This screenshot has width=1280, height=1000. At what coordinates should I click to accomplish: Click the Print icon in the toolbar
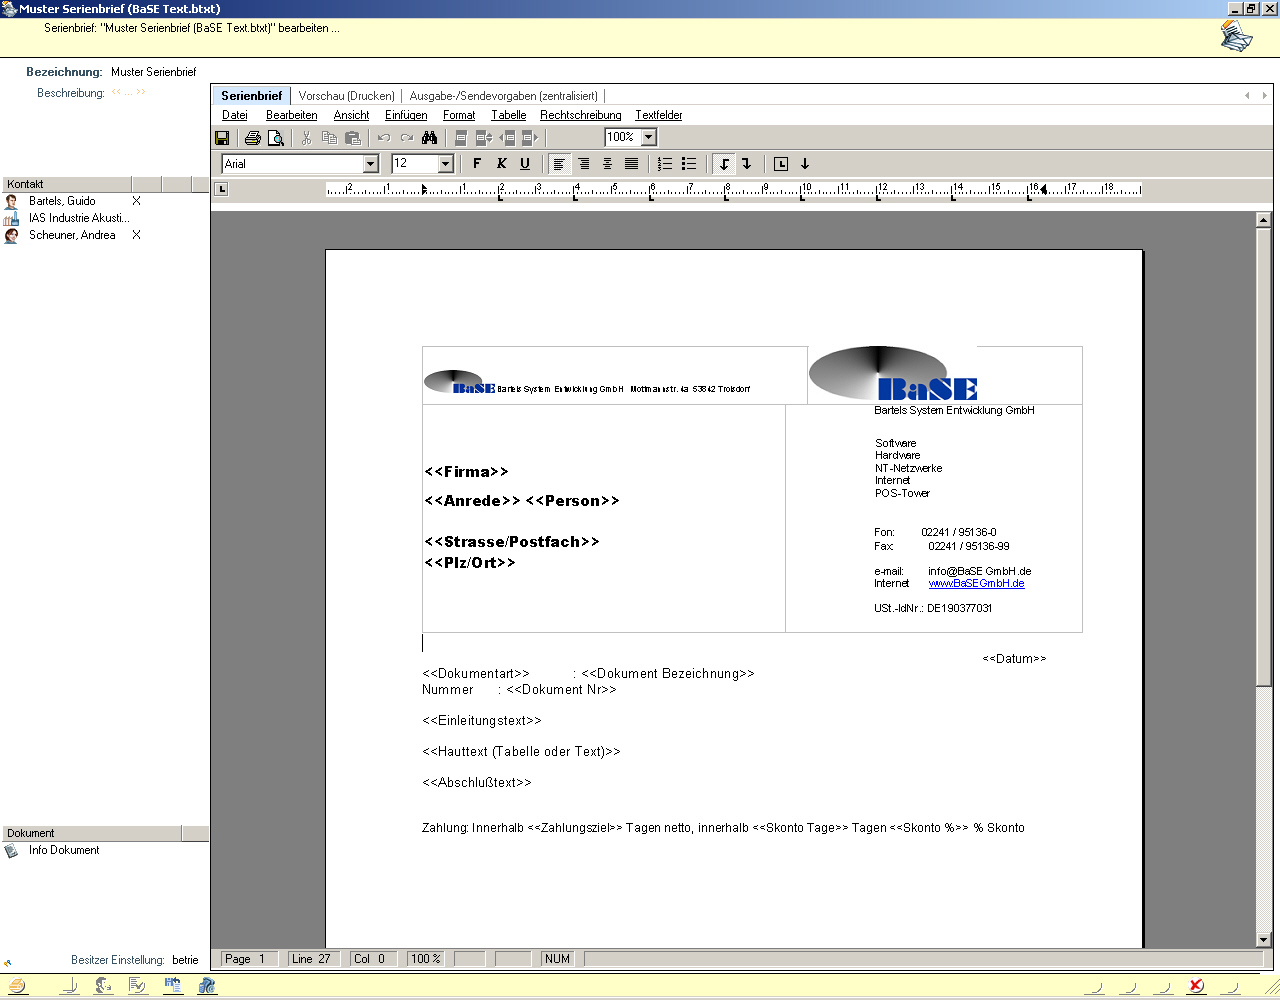[253, 138]
